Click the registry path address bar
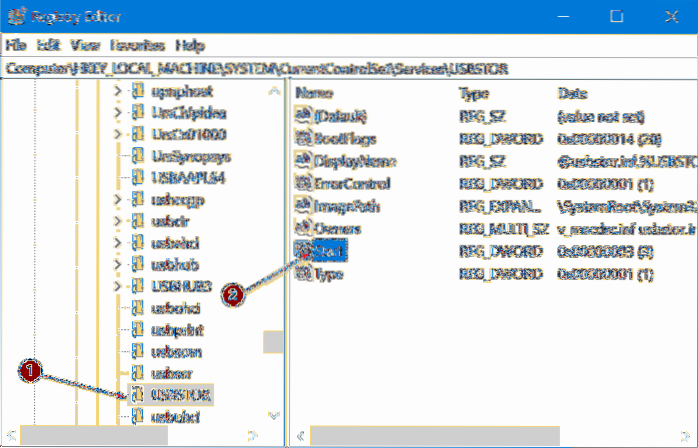698x448 pixels. coord(349,69)
